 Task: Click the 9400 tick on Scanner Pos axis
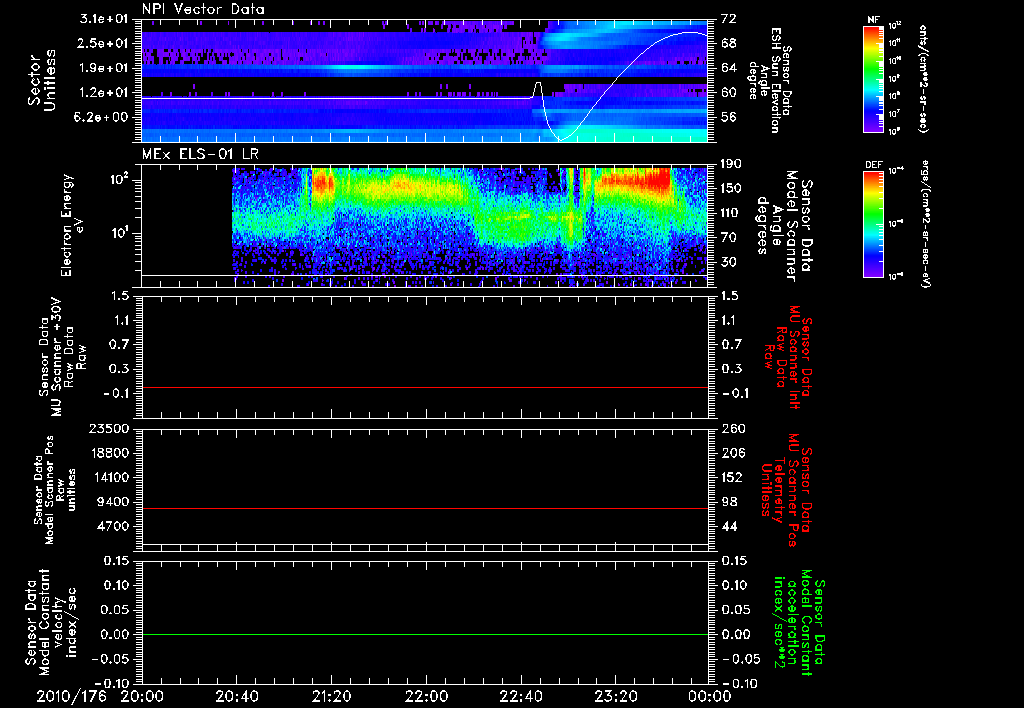(114, 502)
